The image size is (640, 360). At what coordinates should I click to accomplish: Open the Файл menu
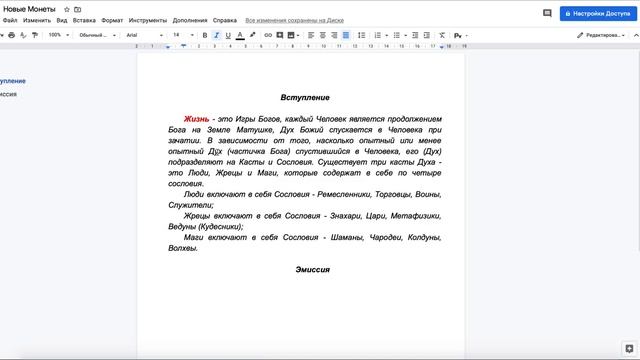click(10, 20)
